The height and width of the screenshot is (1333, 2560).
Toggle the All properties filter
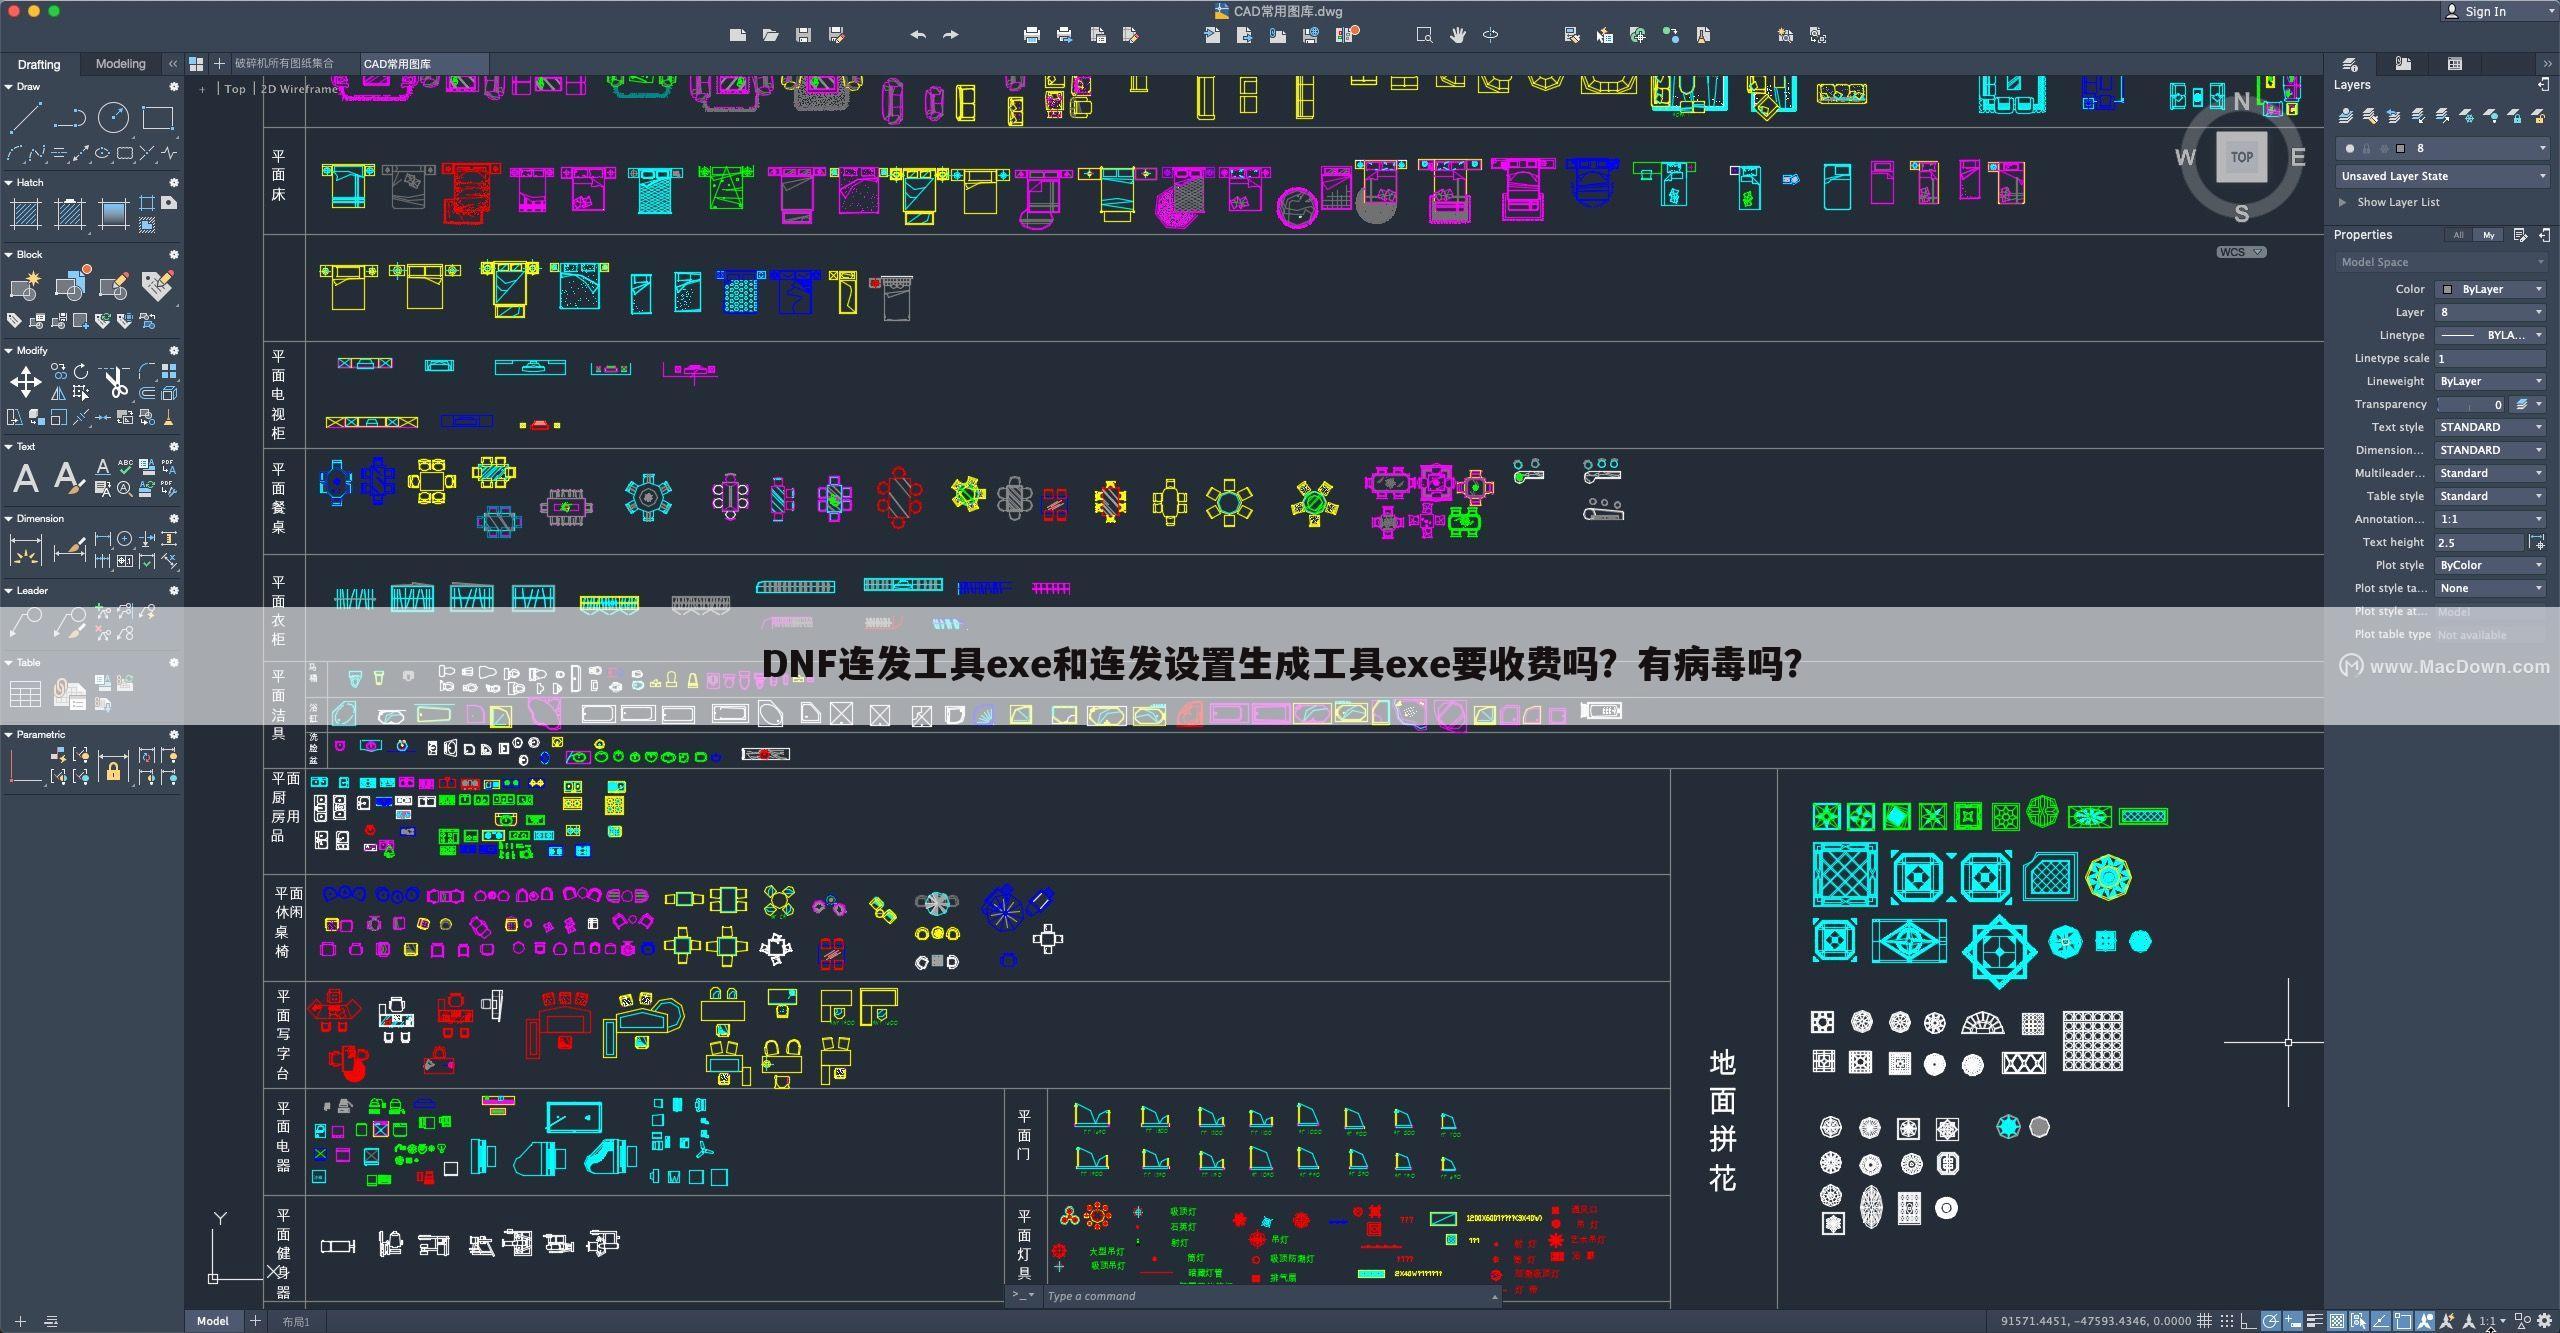[2458, 235]
